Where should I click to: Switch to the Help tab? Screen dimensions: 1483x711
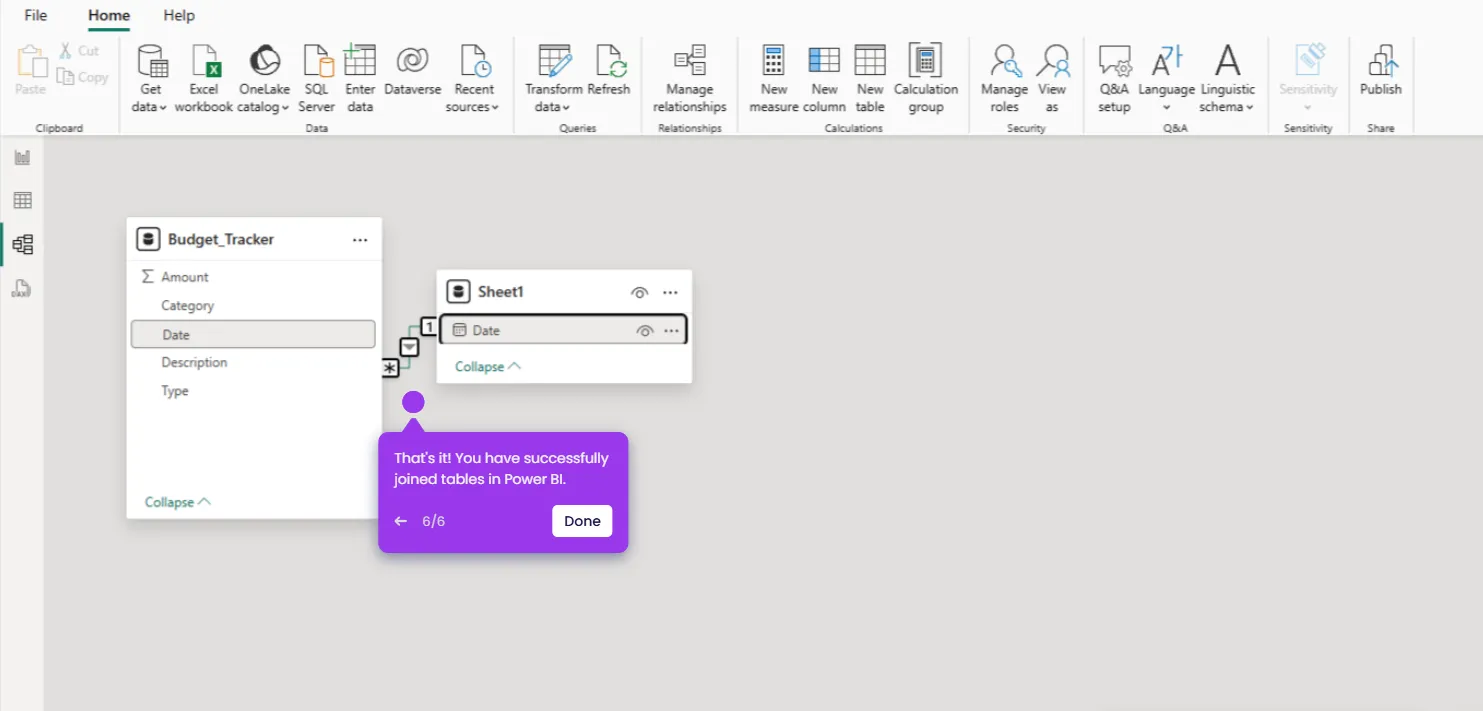coord(179,15)
